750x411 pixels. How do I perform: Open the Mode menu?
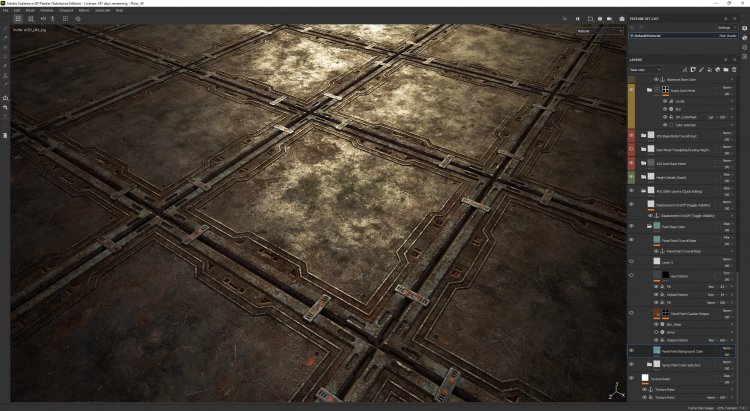click(30, 10)
